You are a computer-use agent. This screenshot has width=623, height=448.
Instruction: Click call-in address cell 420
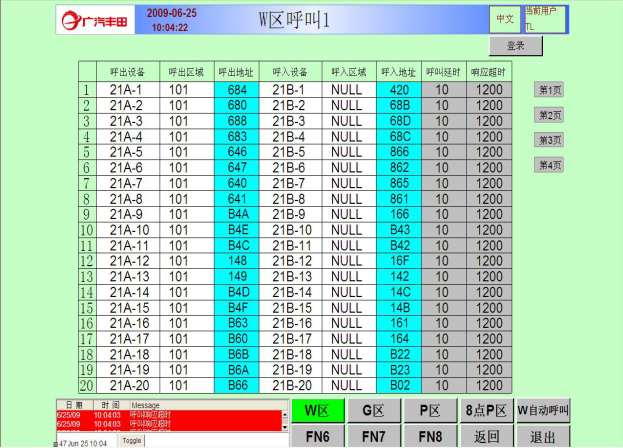(x=399, y=90)
